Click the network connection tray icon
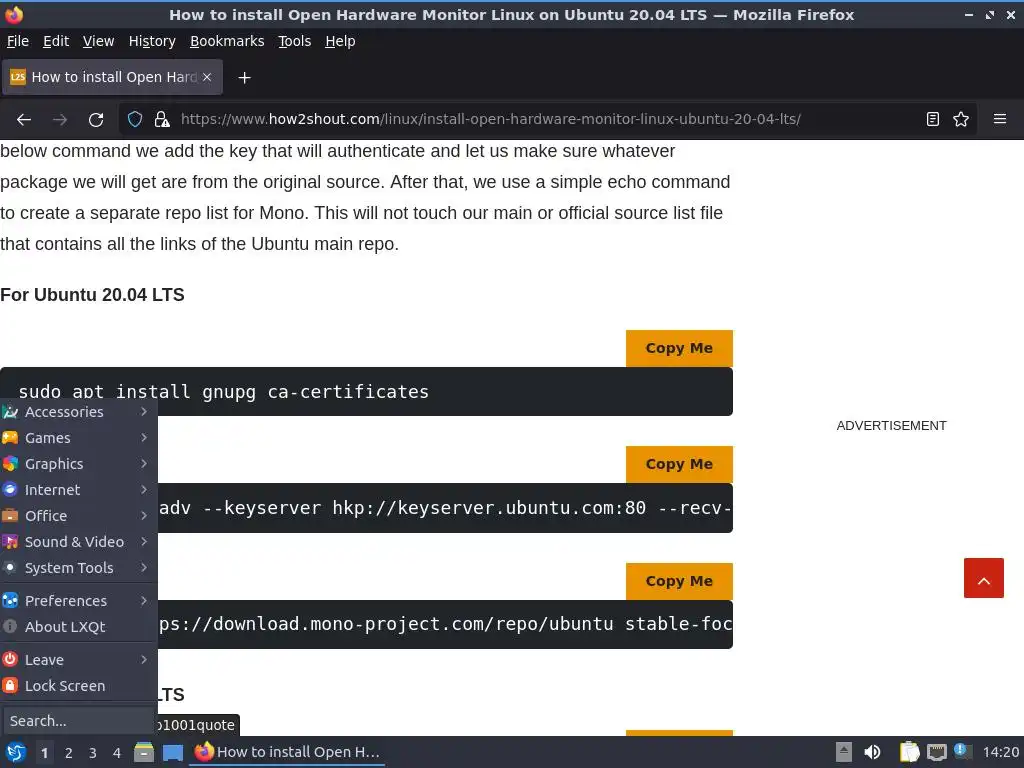Image resolution: width=1024 pixels, height=768 pixels. (x=937, y=752)
